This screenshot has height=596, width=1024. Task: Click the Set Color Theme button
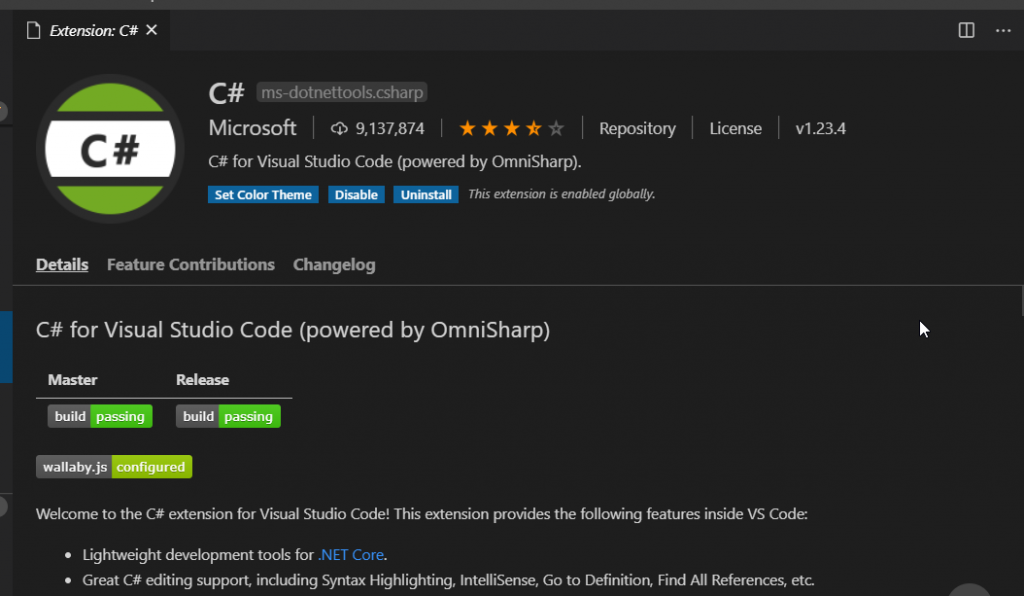point(263,195)
